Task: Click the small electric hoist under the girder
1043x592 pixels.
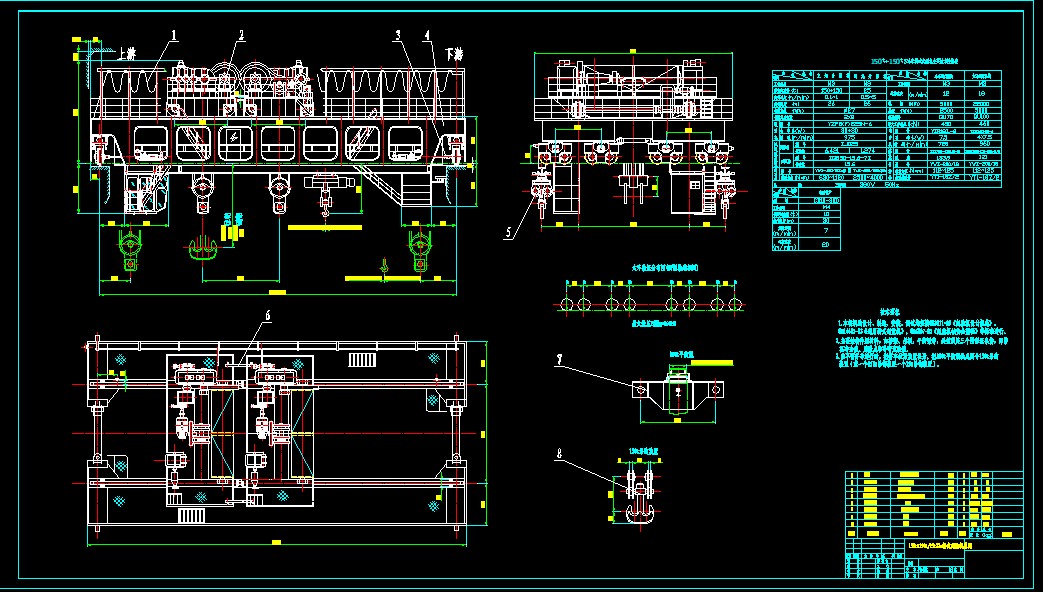Action: tap(326, 184)
